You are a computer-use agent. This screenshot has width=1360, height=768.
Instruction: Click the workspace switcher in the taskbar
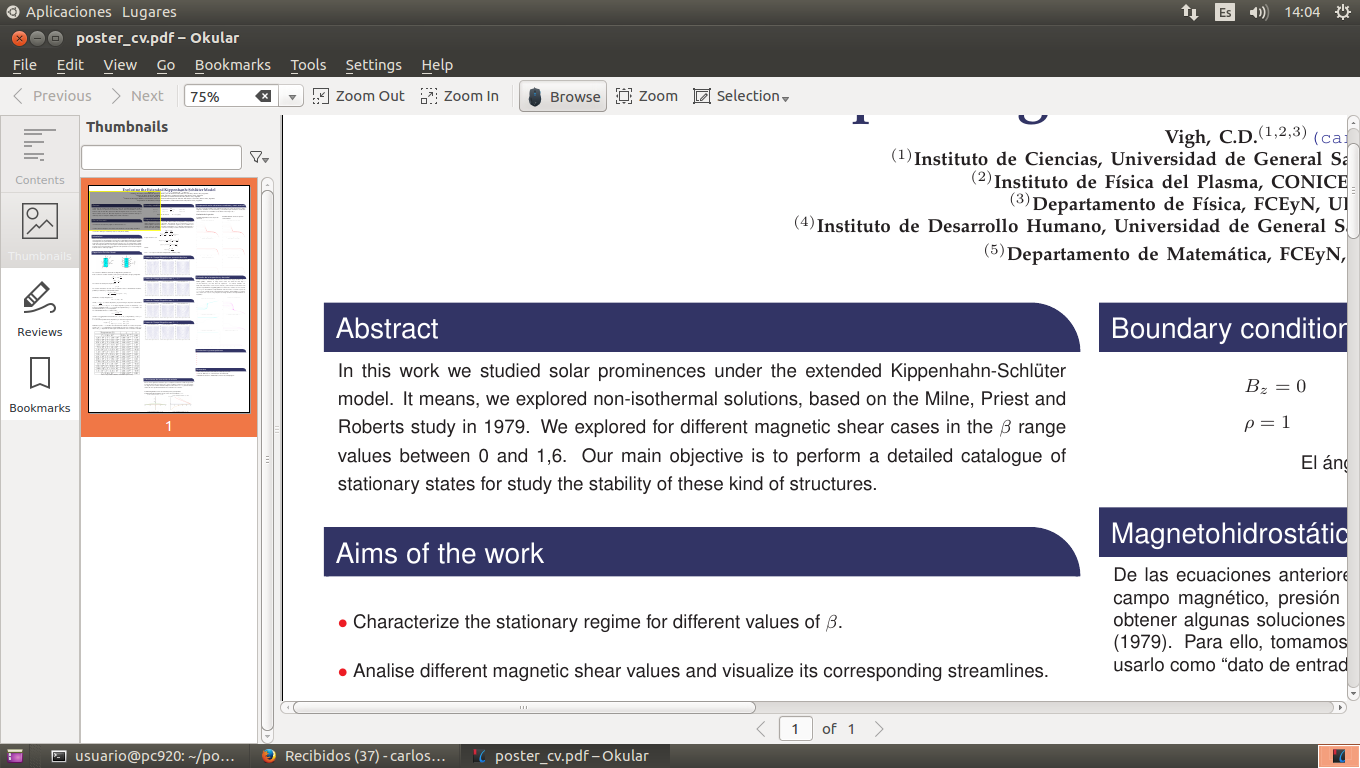click(x=1338, y=756)
